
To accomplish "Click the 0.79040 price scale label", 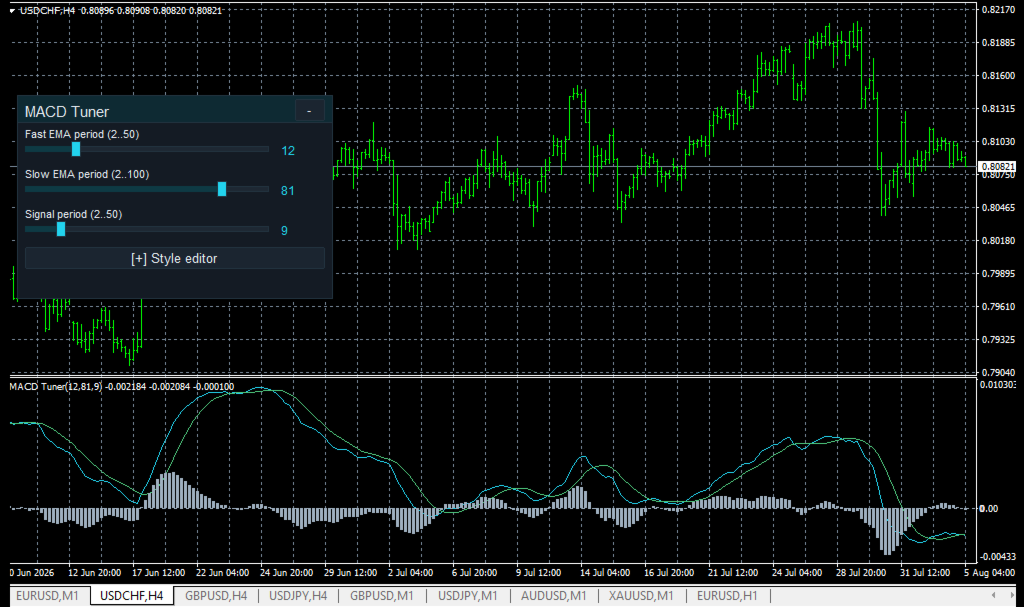I will [x=999, y=372].
